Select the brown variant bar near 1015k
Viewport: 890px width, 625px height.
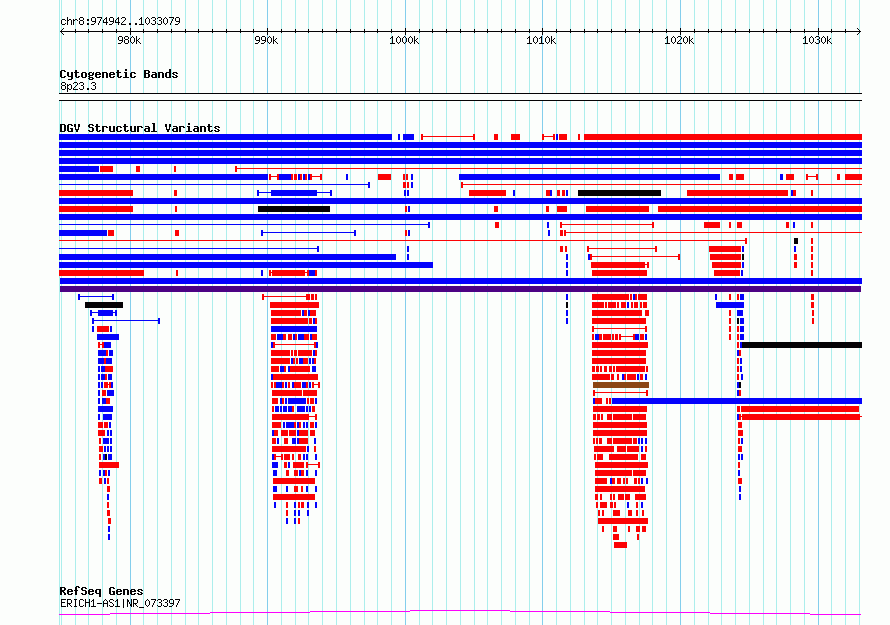coord(621,385)
